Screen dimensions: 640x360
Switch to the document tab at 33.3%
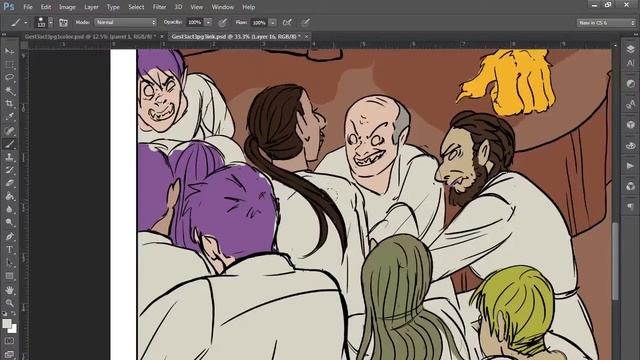(236, 36)
